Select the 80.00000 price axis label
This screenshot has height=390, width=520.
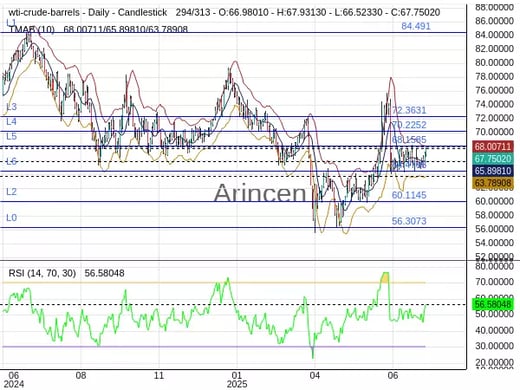pos(494,63)
